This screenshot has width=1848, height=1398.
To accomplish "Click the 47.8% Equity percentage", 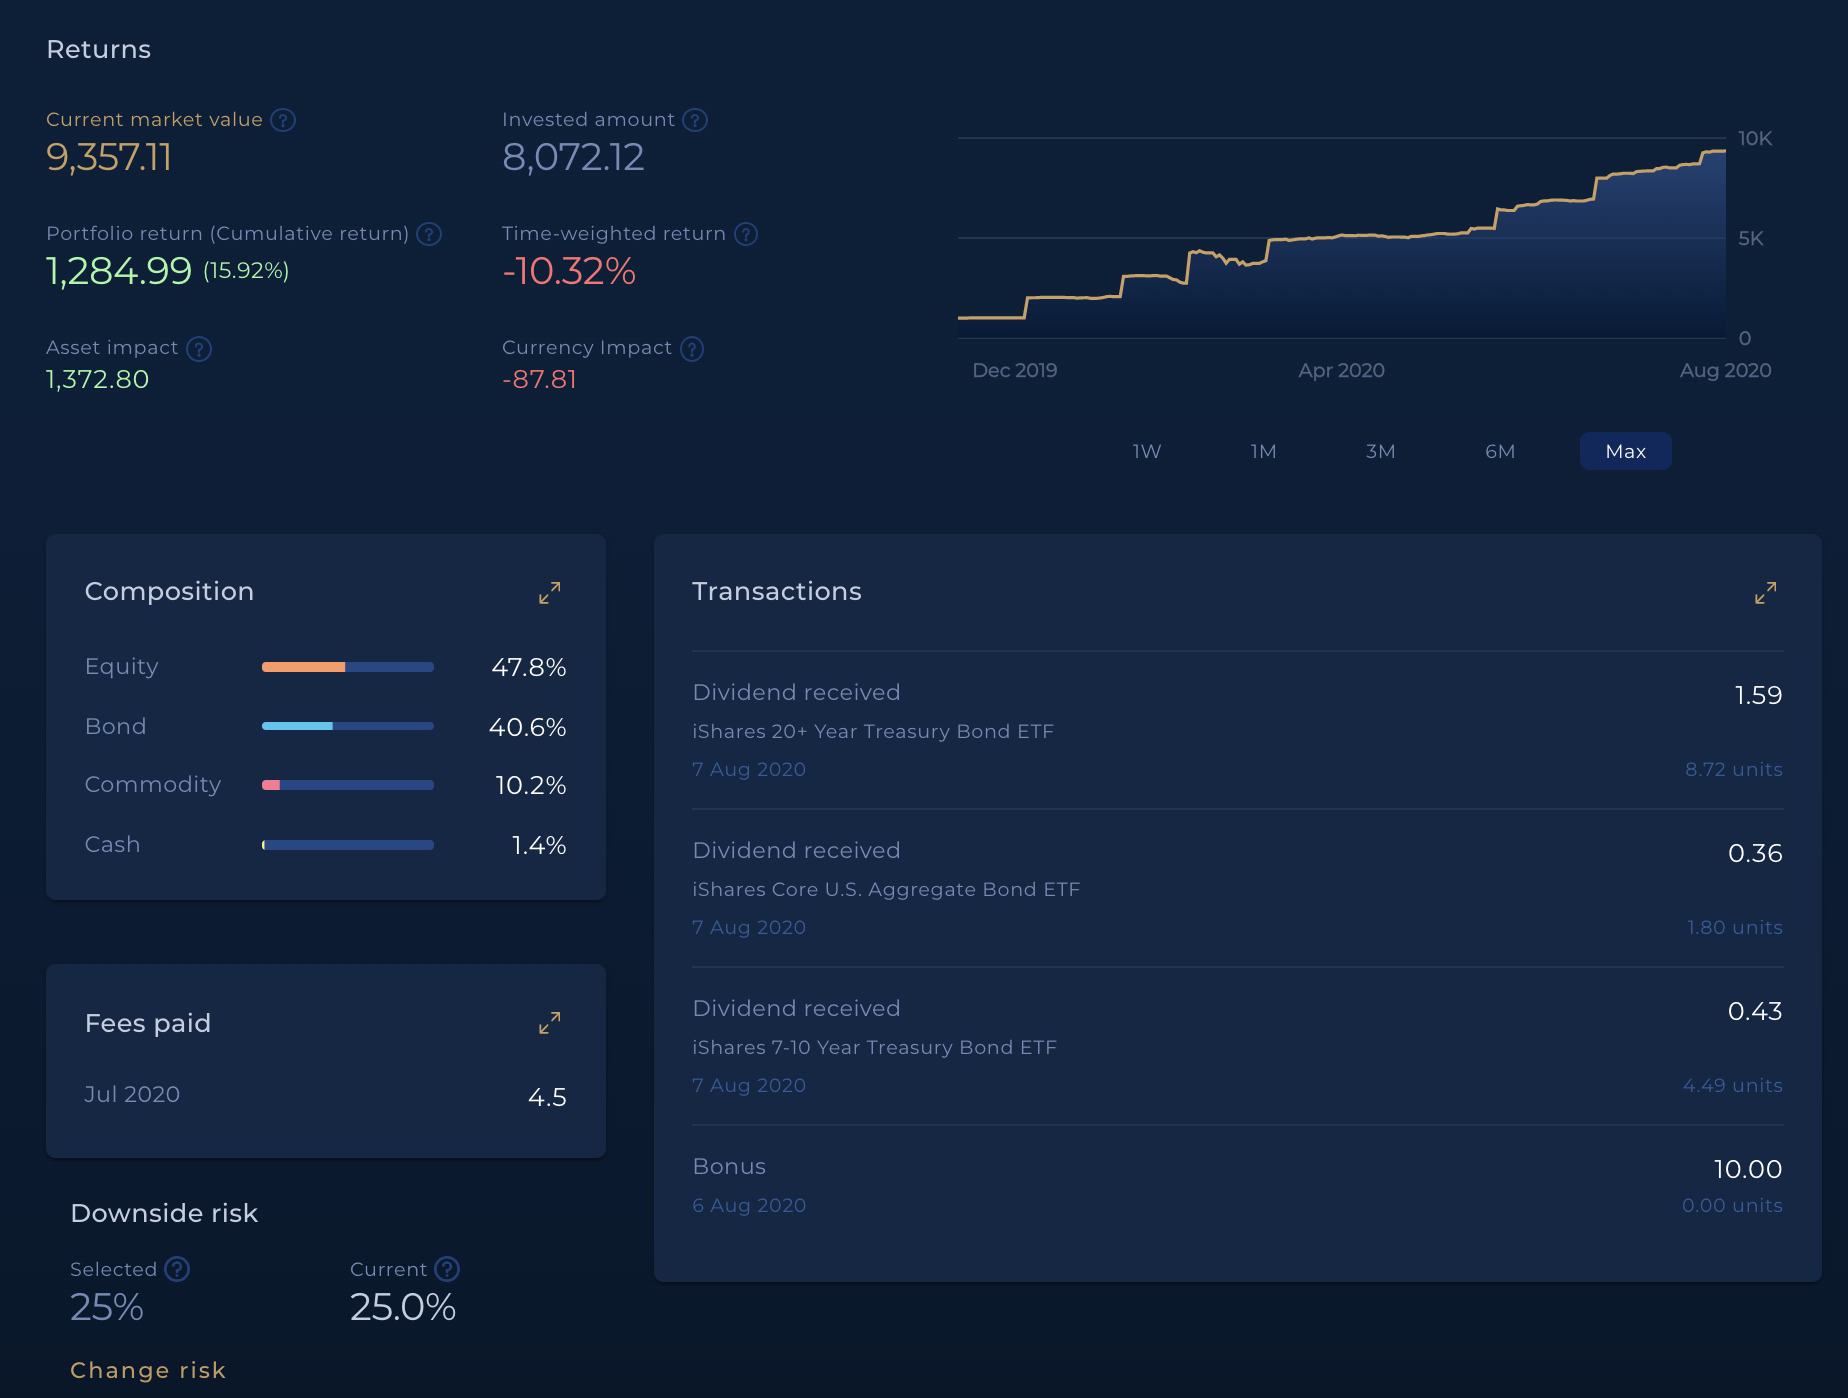I will [x=529, y=667].
